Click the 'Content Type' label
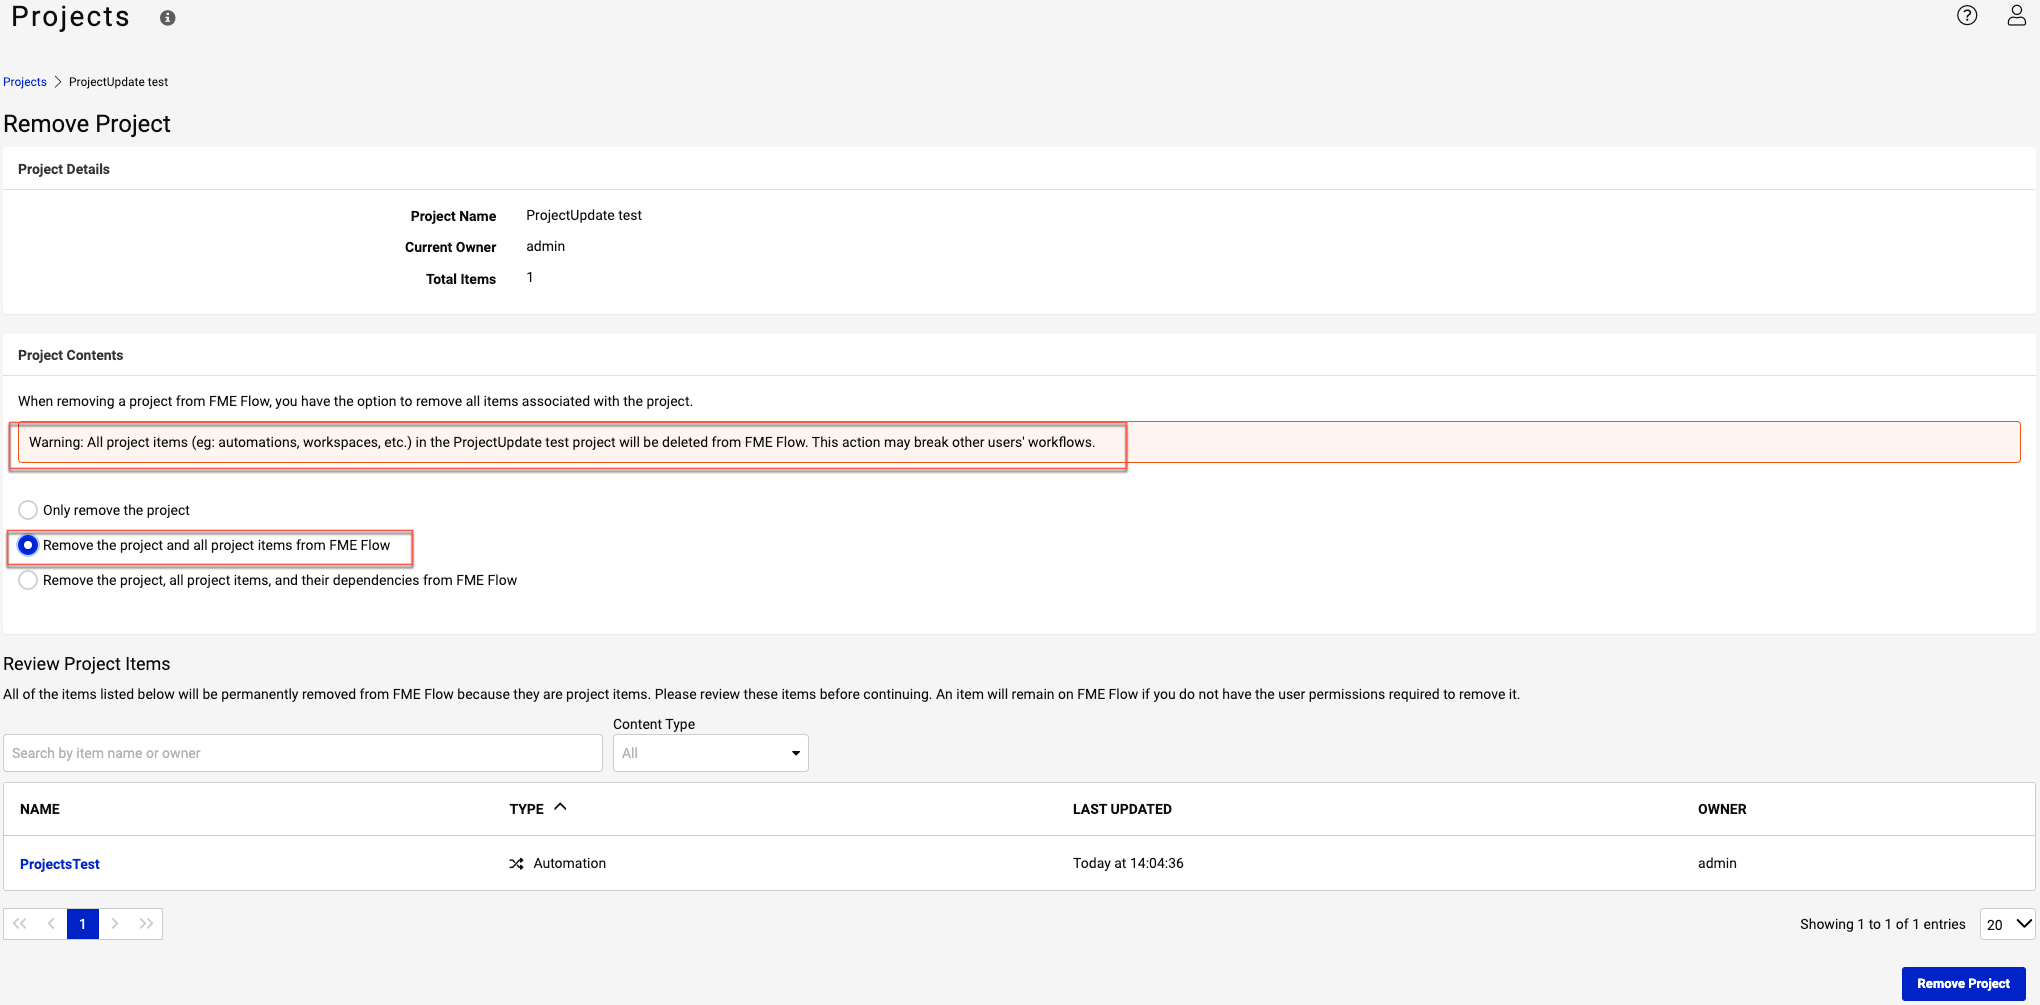 click(x=654, y=724)
